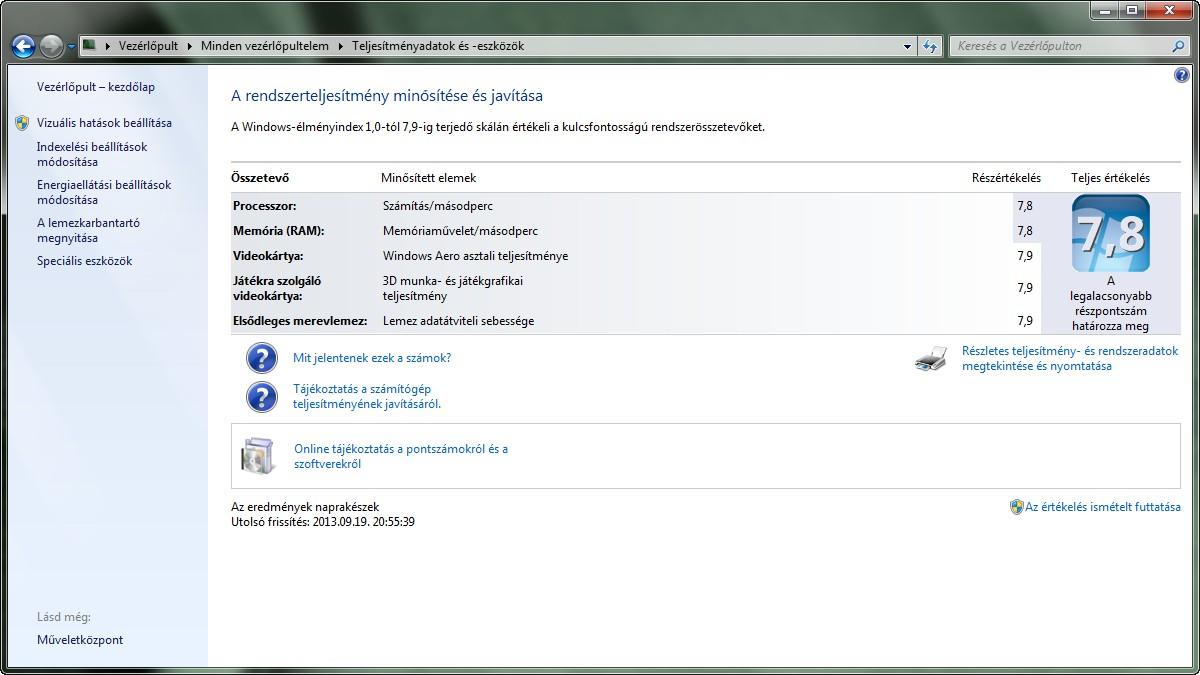The image size is (1200, 675).
Task: Open Speciális eszközök link
Action: (84, 261)
